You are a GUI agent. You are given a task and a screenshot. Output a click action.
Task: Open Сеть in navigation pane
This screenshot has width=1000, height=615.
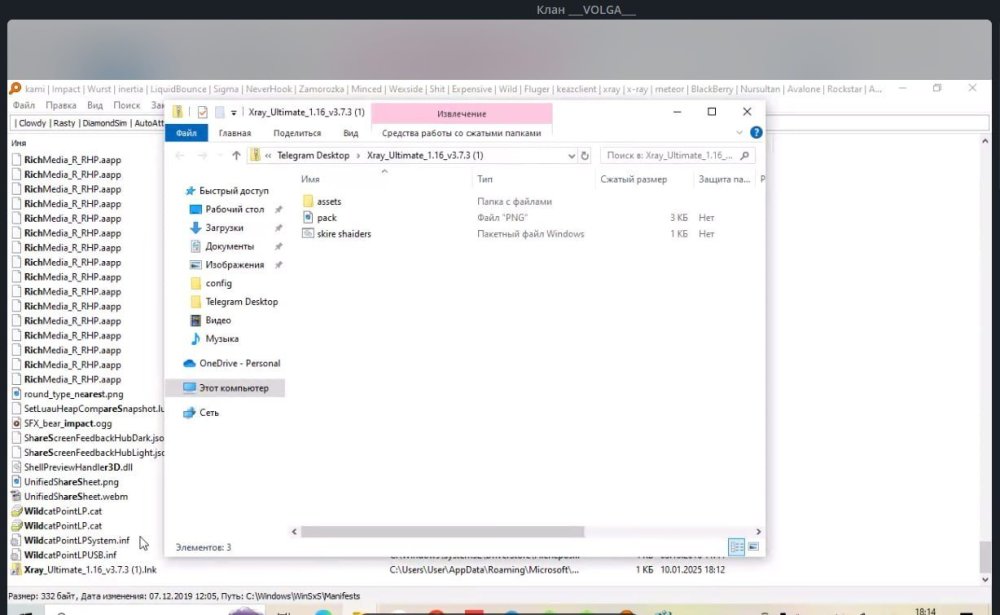[x=209, y=413]
